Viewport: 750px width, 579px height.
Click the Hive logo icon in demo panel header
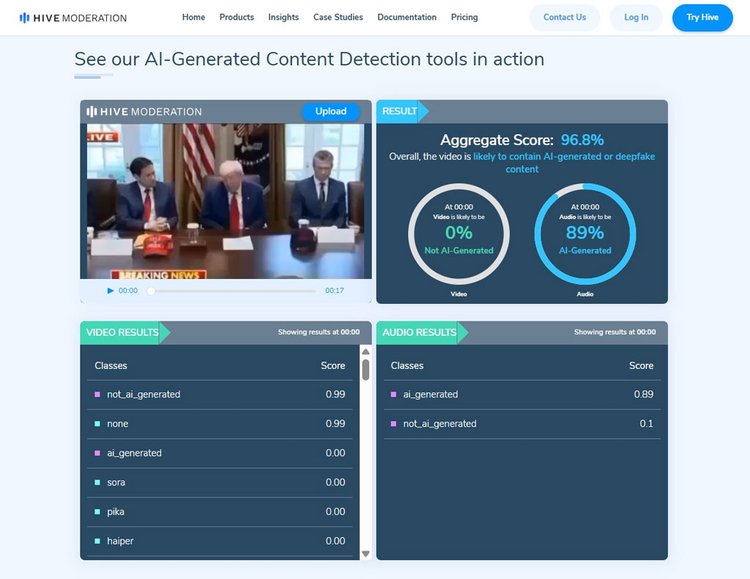(x=91, y=111)
